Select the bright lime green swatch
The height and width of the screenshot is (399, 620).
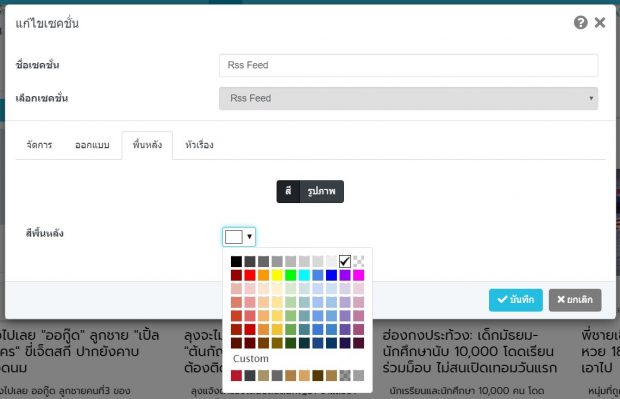click(291, 275)
